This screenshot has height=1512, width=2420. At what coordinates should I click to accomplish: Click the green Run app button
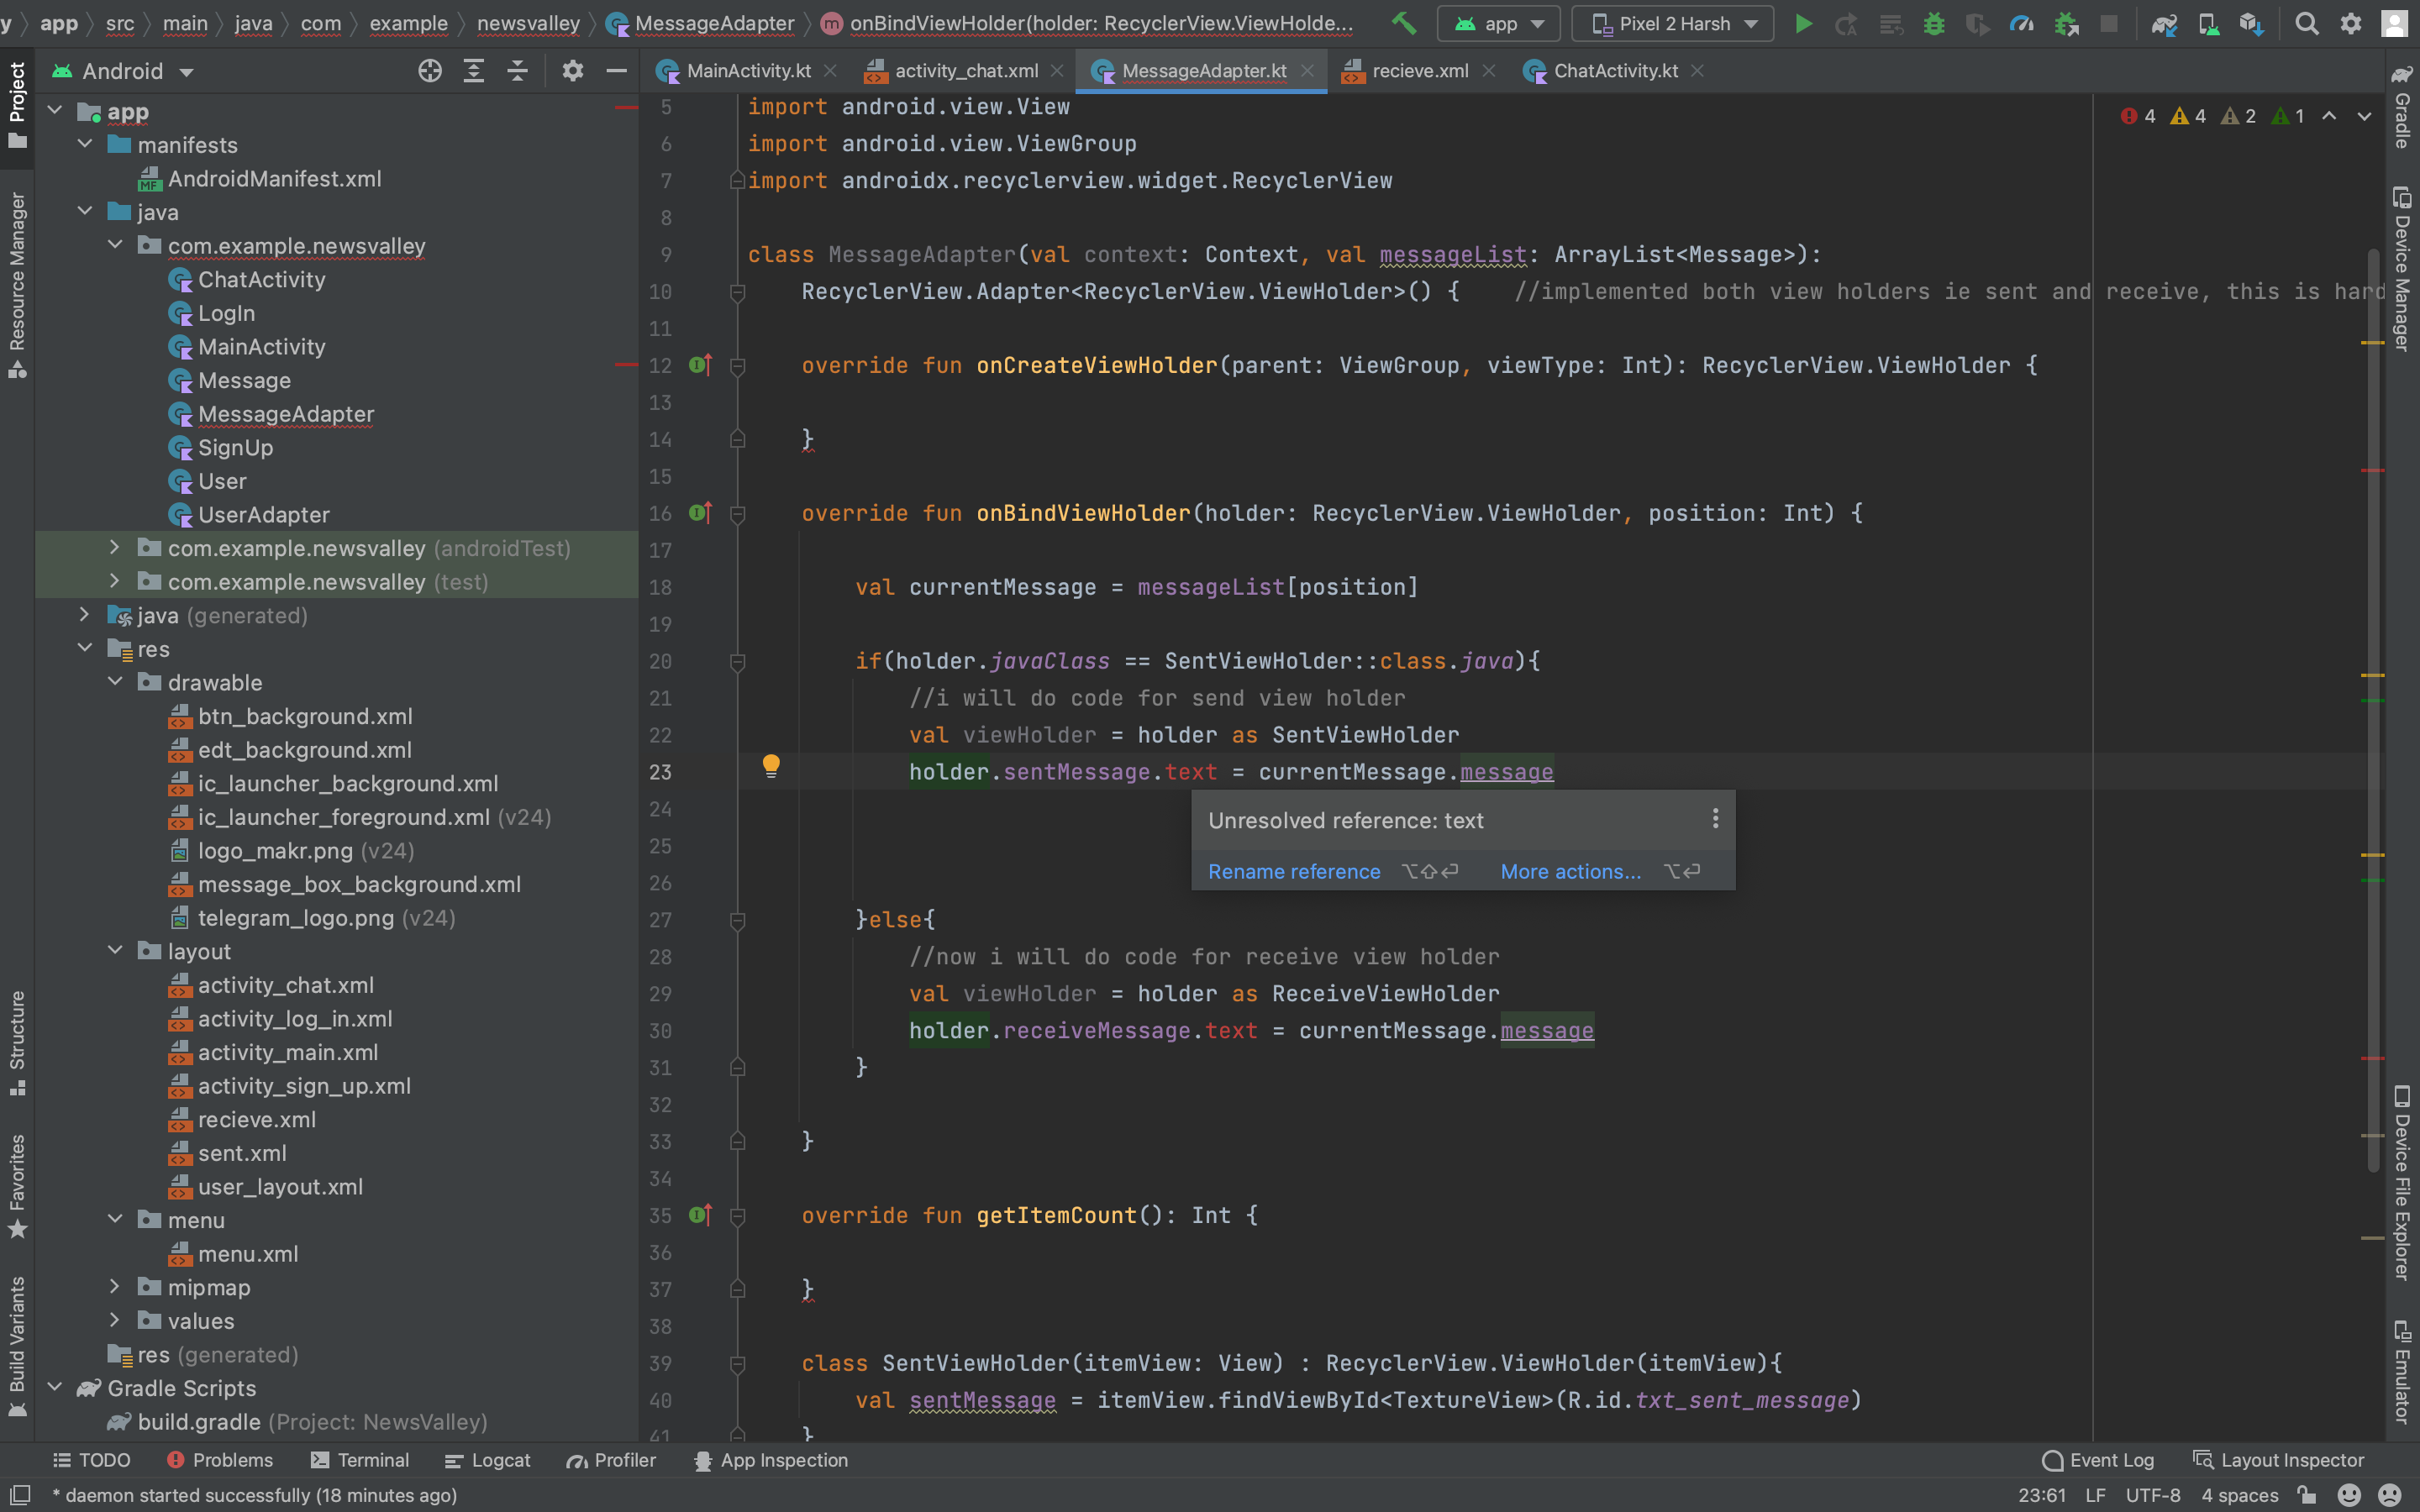pos(1803,24)
